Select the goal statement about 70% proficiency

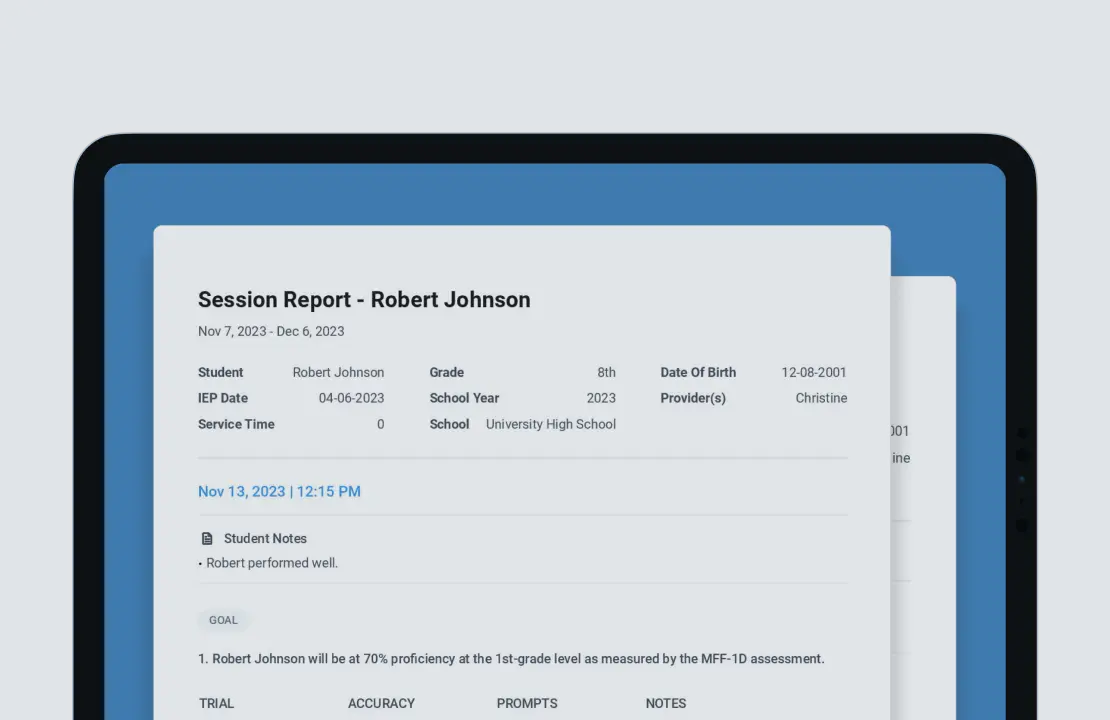pyautogui.click(x=511, y=659)
